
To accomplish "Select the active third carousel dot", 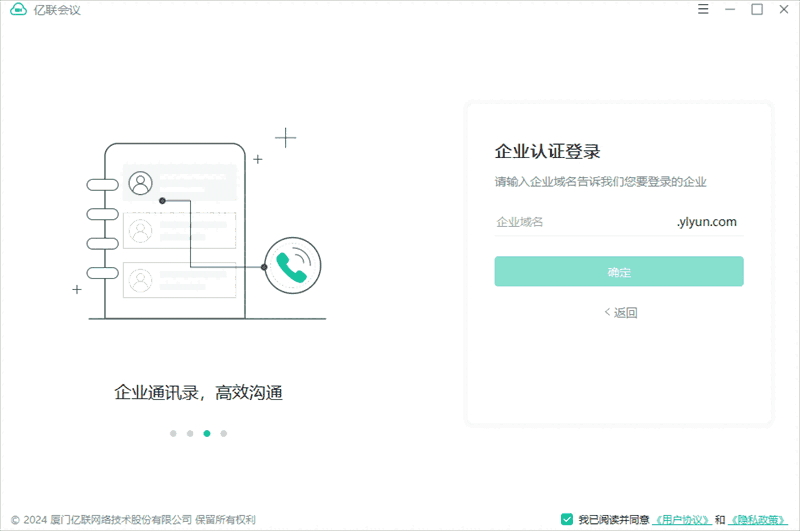I will pos(207,434).
